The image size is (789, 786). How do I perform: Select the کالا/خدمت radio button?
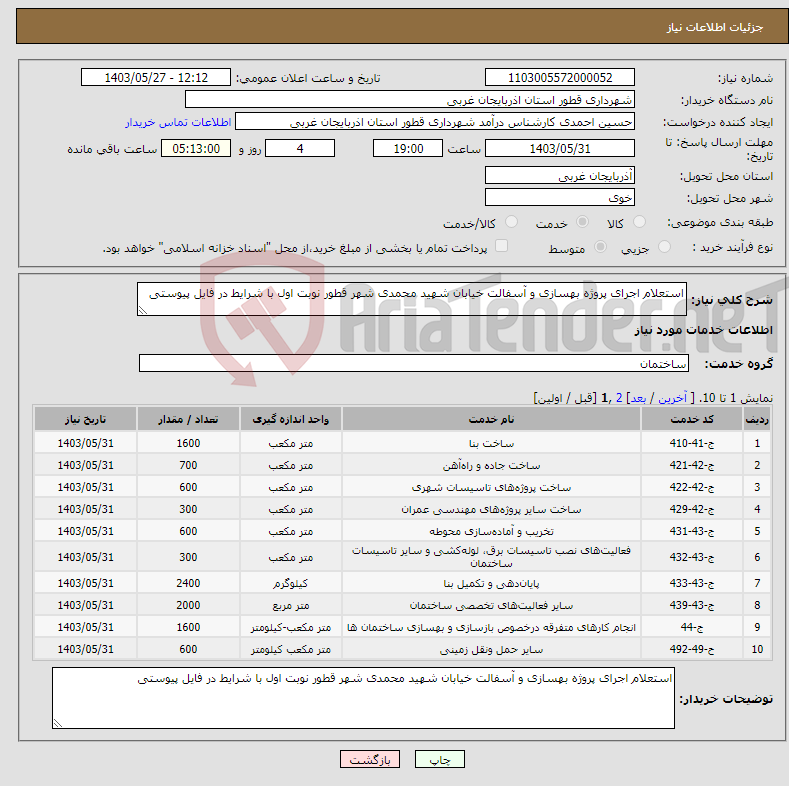pos(511,222)
